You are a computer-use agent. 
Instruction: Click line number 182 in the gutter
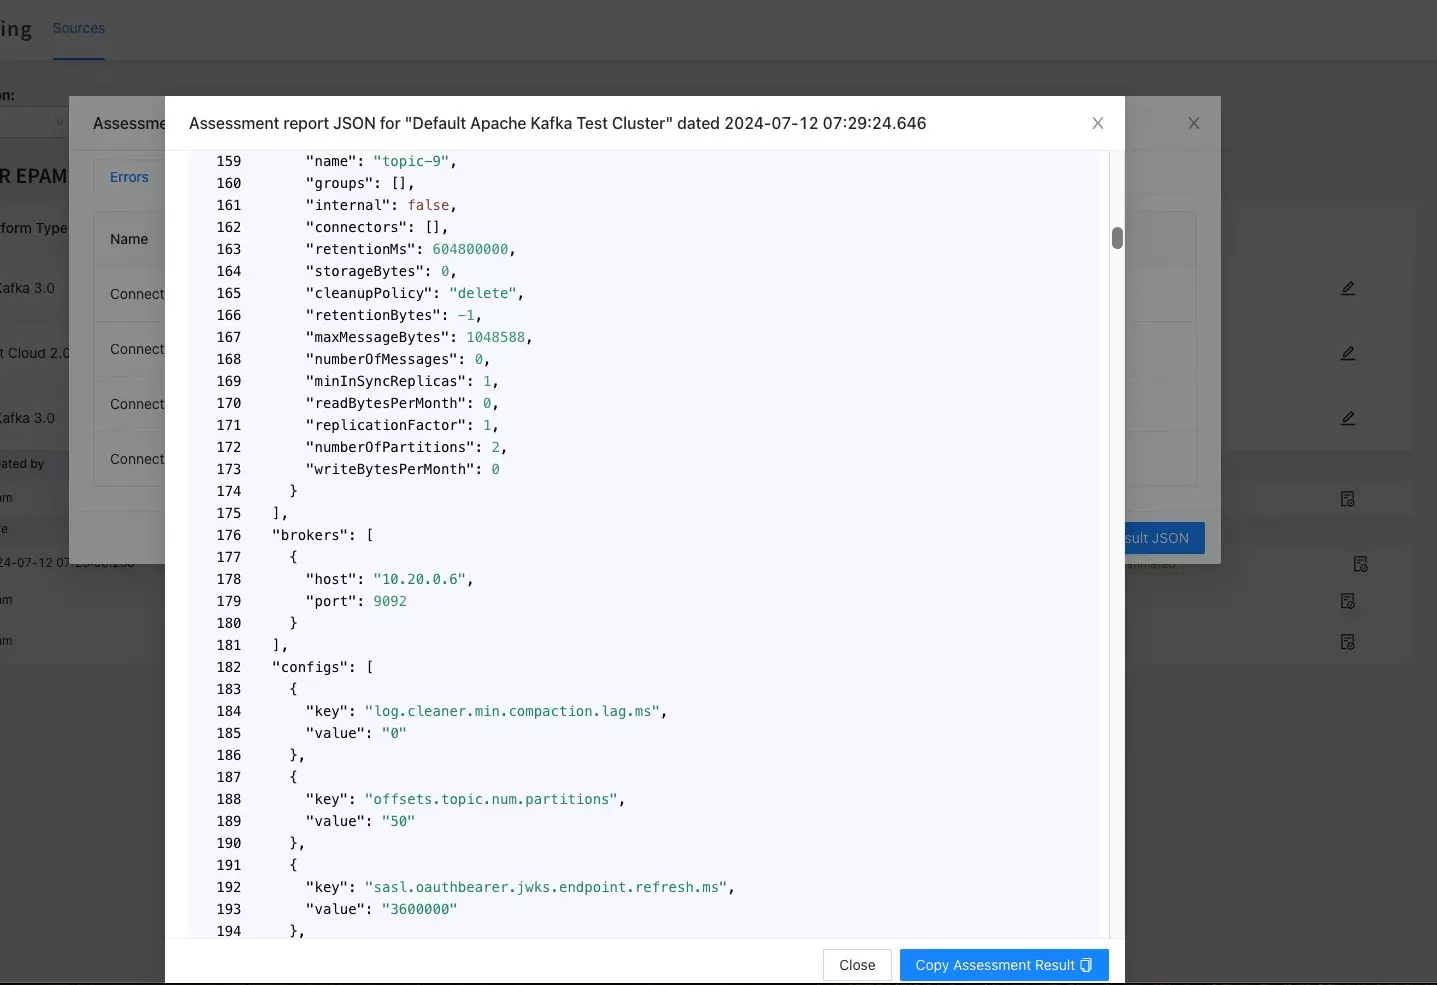[x=229, y=667]
